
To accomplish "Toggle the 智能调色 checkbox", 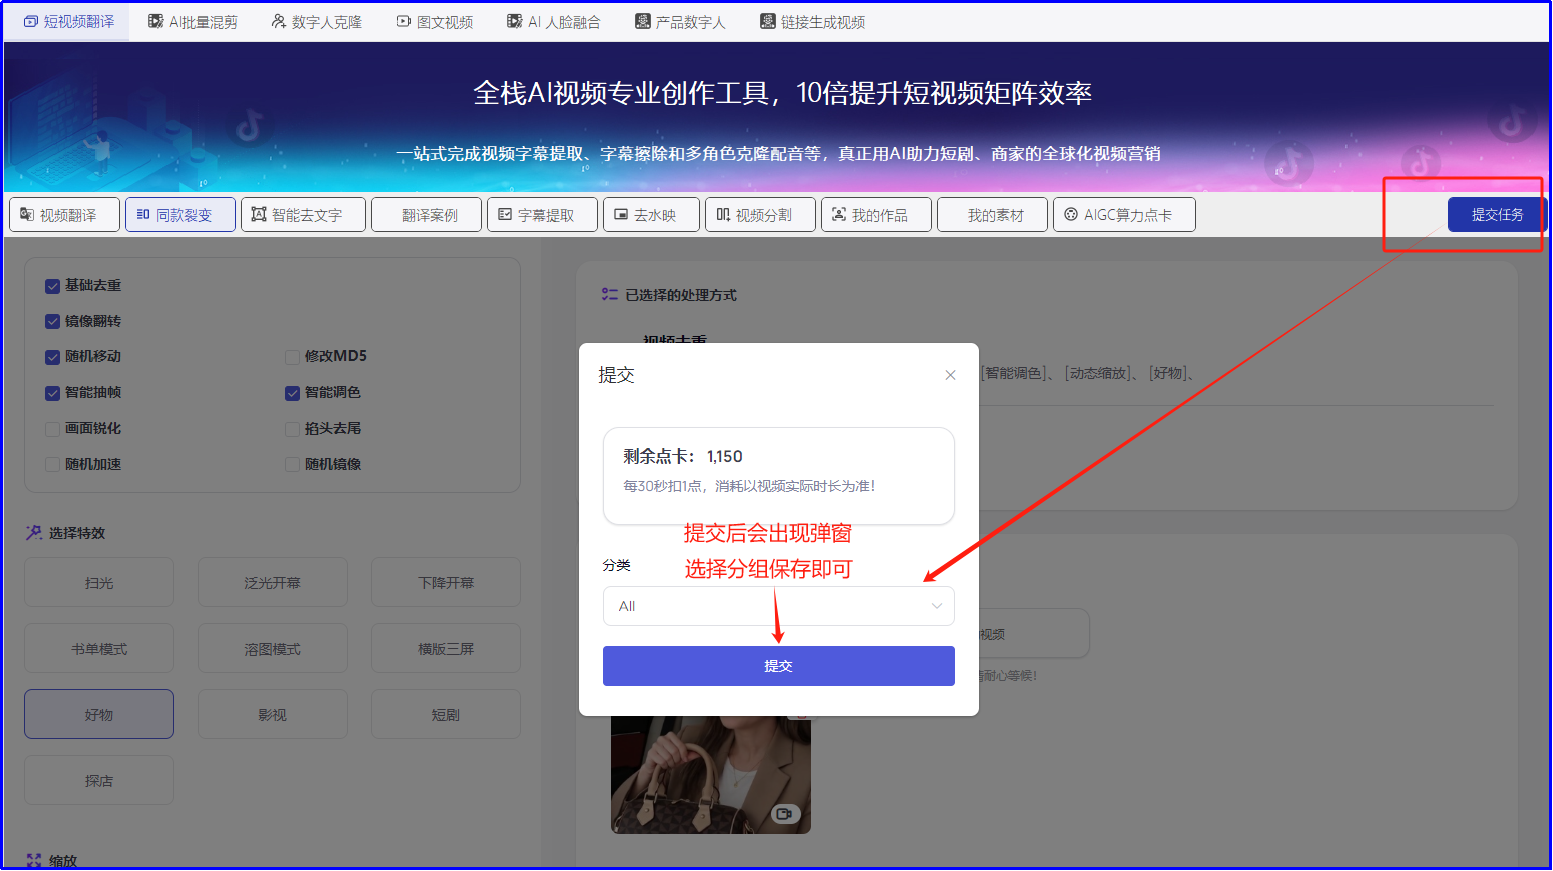I will tap(293, 393).
